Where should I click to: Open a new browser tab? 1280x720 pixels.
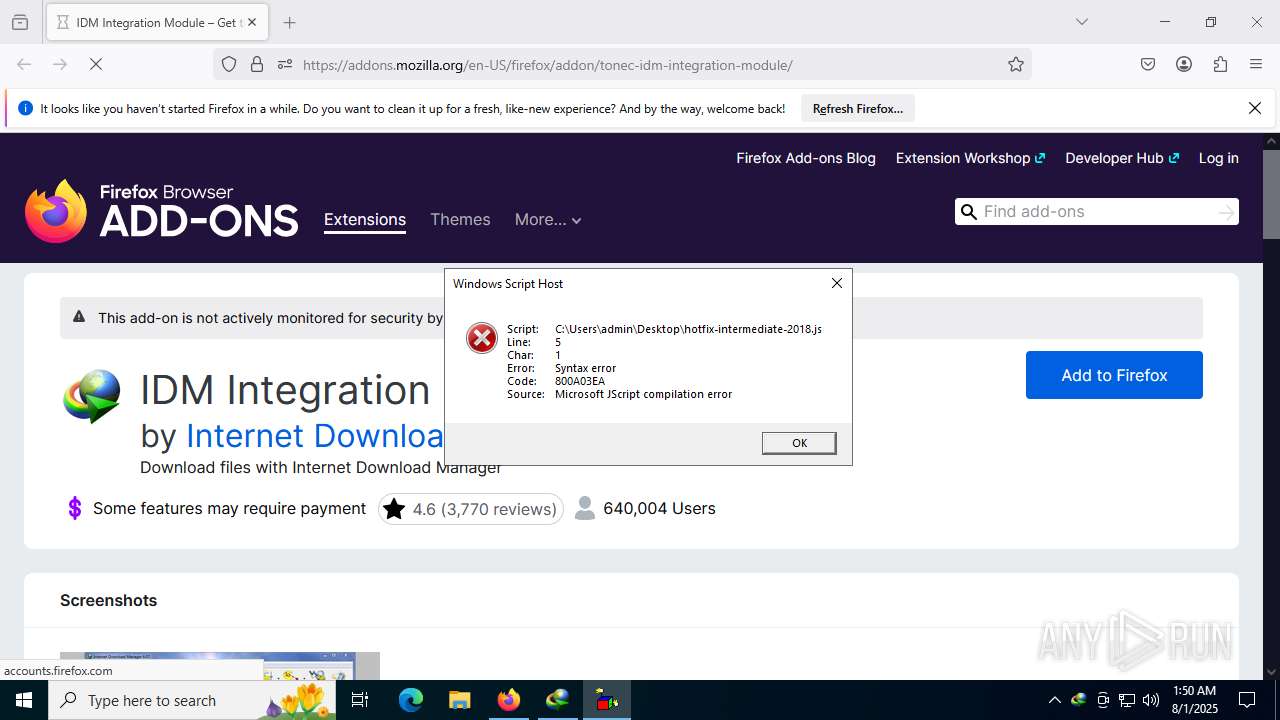[289, 22]
